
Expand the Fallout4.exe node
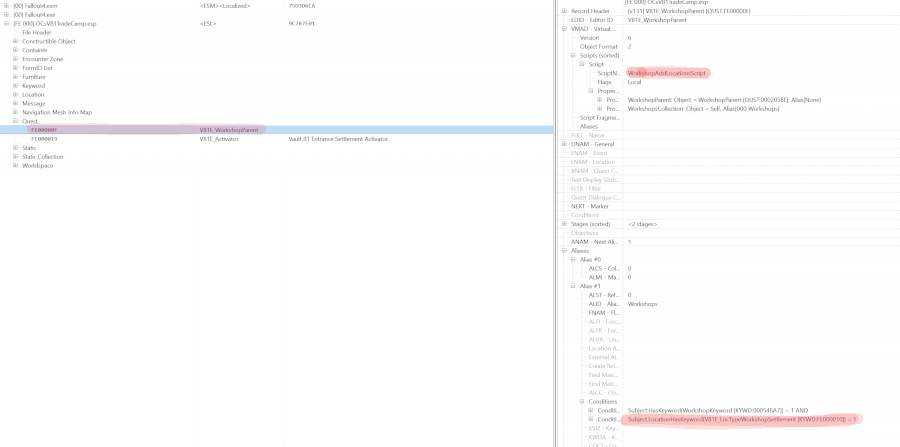pos(7,14)
